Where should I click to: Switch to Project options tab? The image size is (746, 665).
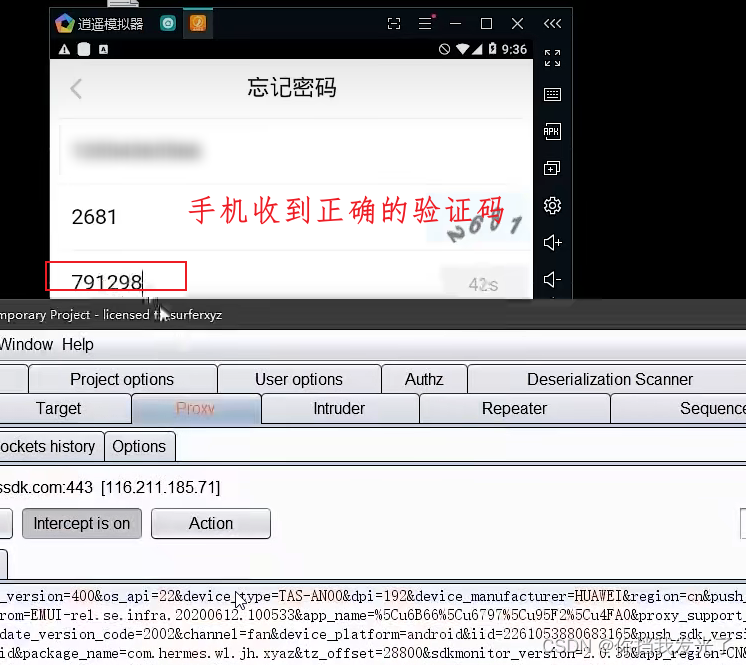coord(122,379)
